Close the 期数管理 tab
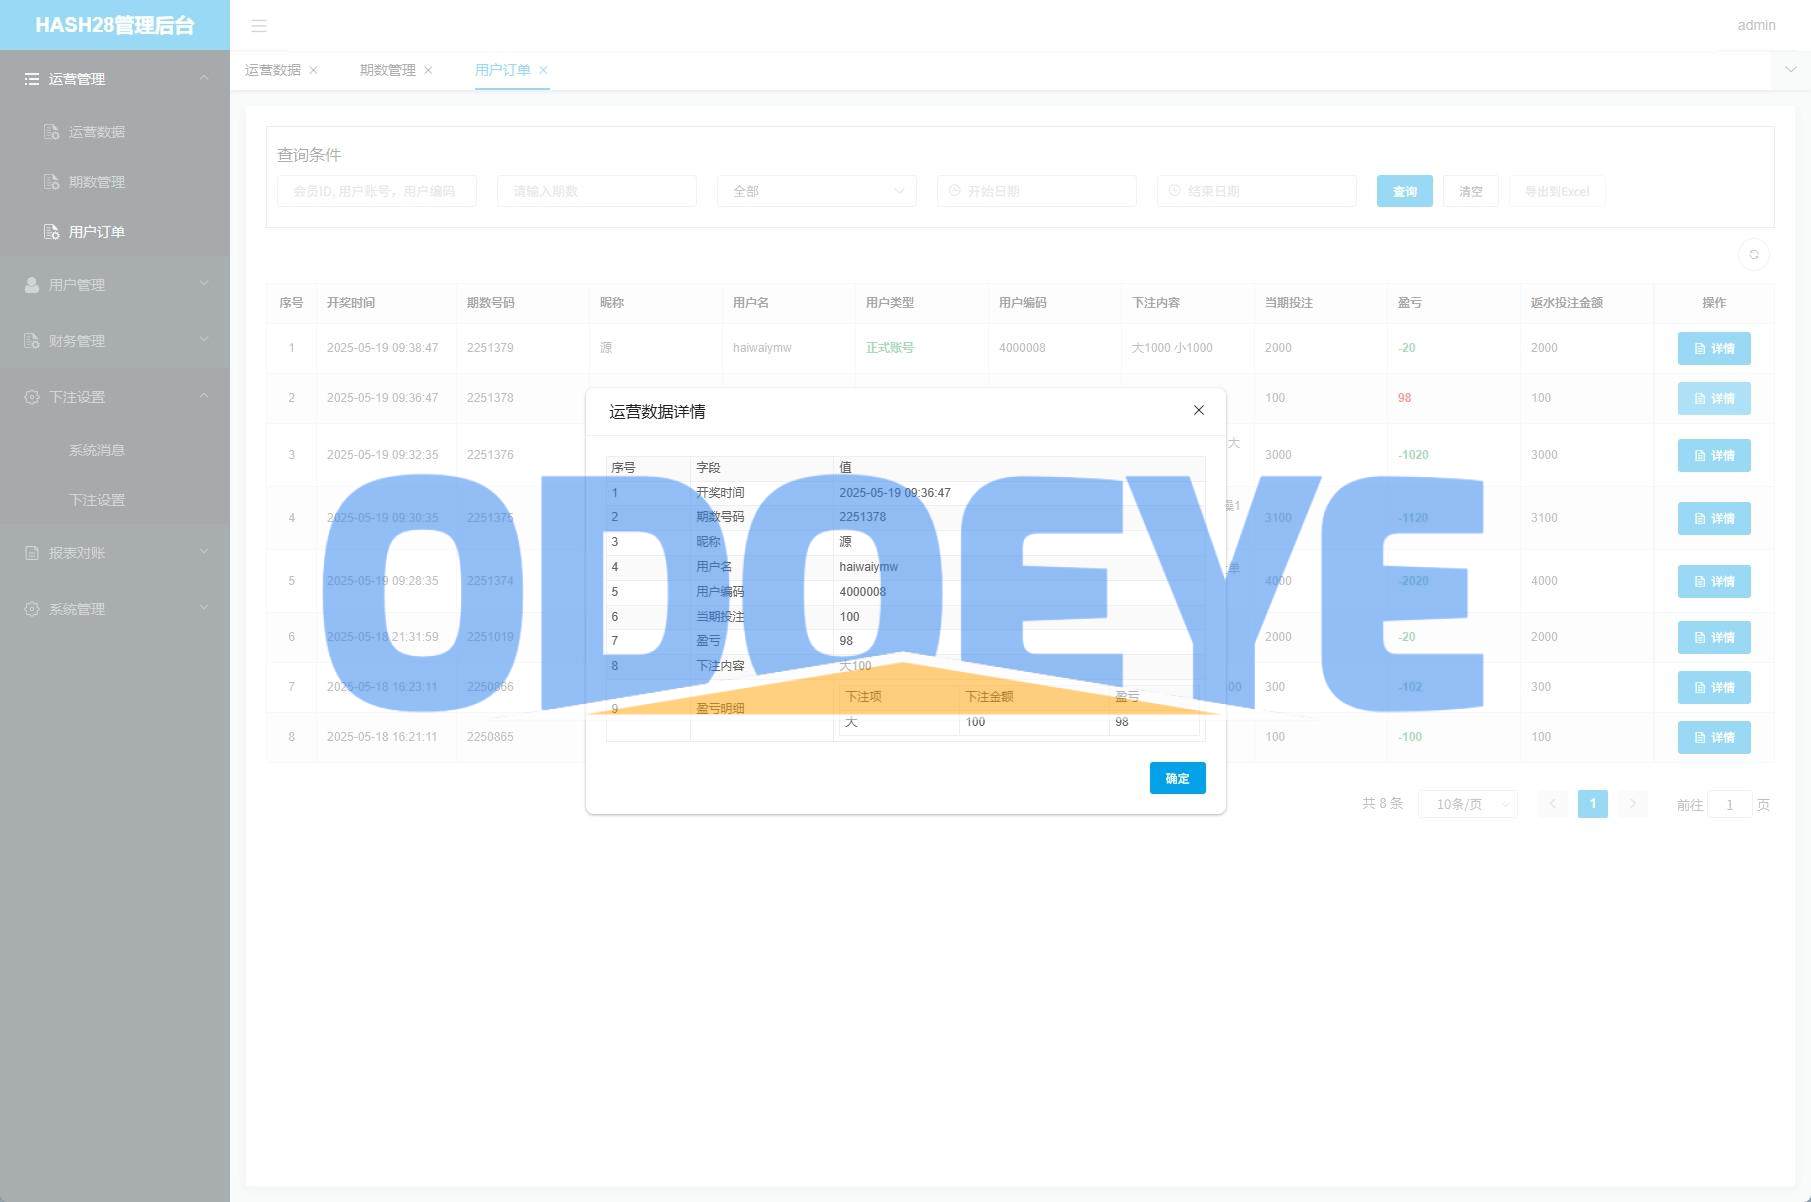 tap(428, 70)
